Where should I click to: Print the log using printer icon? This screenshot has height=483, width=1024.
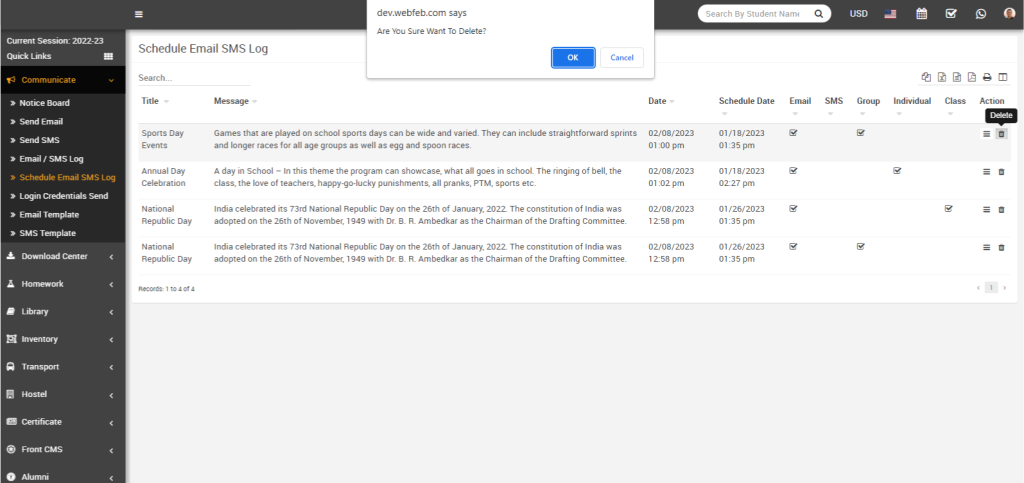987,77
